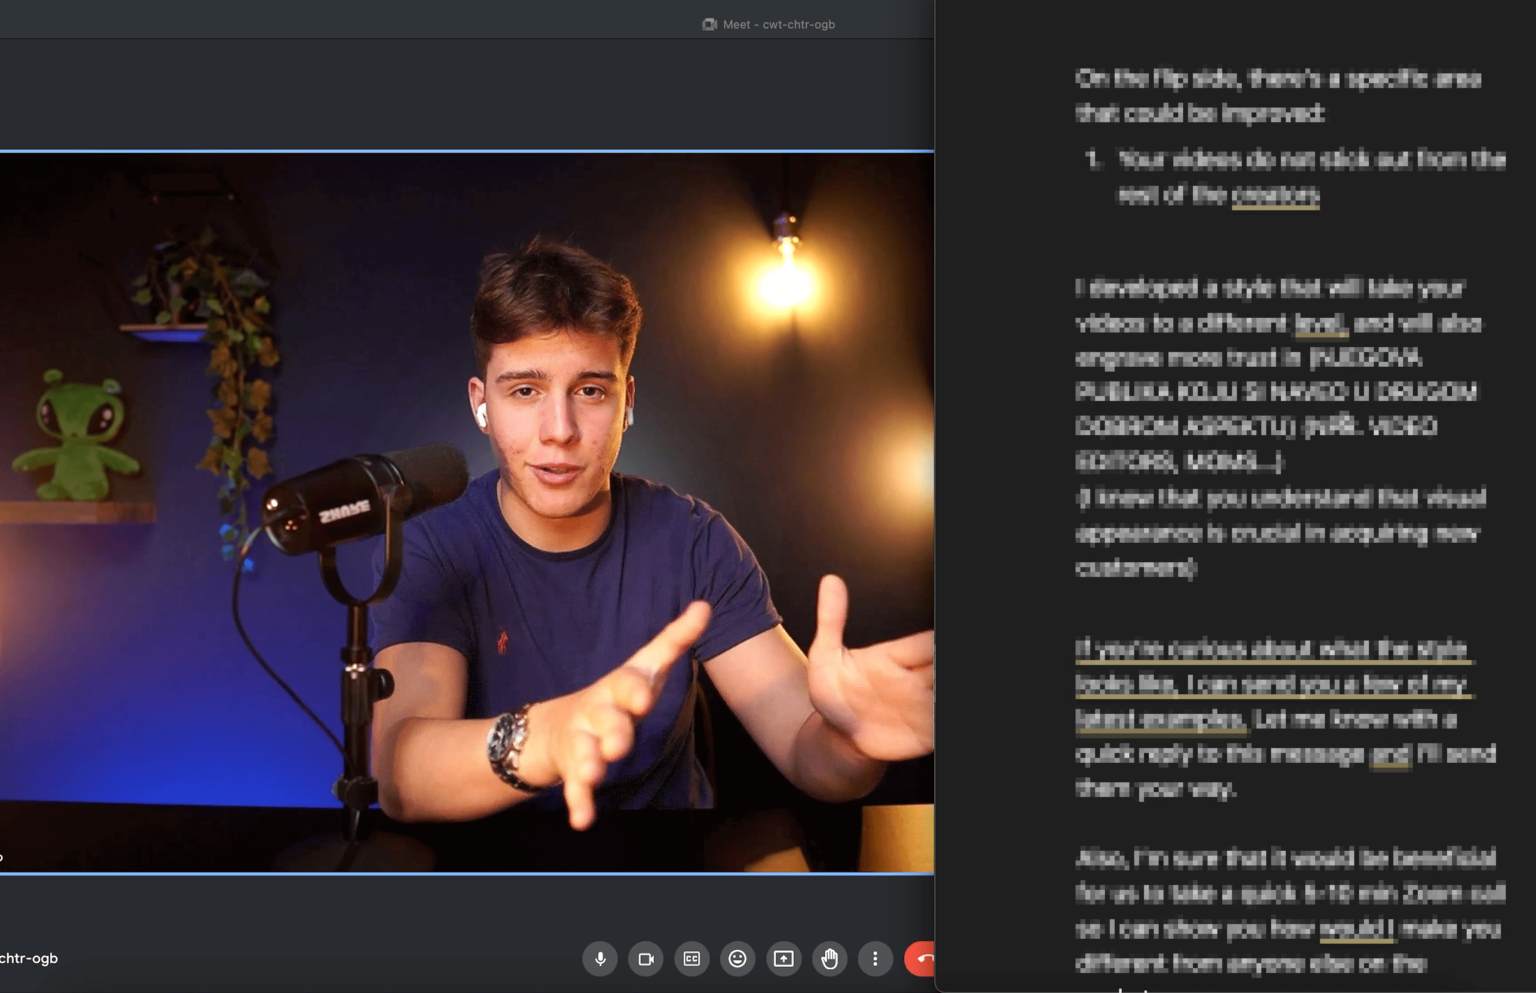Toggle closed captions CC button
Image resolution: width=1536 pixels, height=993 pixels.
point(692,959)
